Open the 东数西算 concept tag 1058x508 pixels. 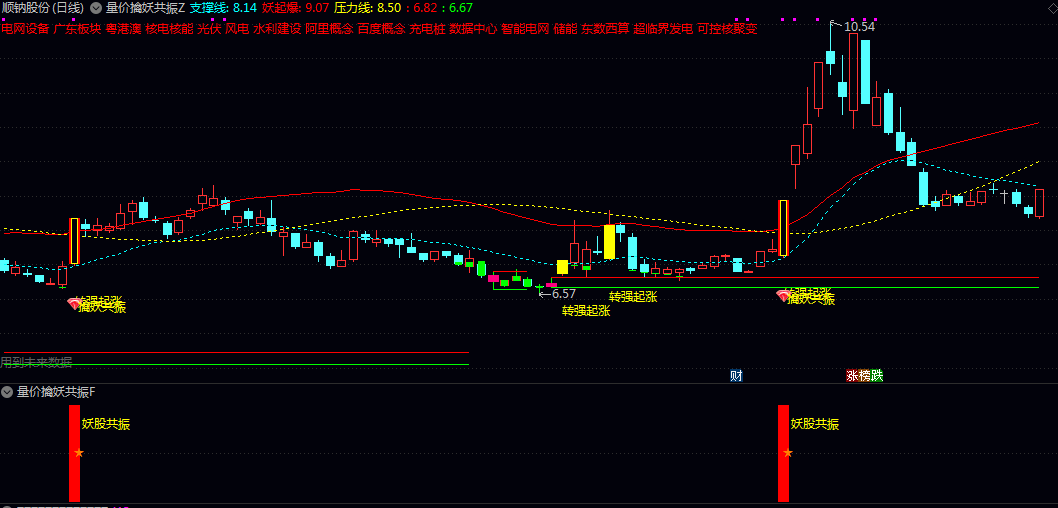coord(605,28)
